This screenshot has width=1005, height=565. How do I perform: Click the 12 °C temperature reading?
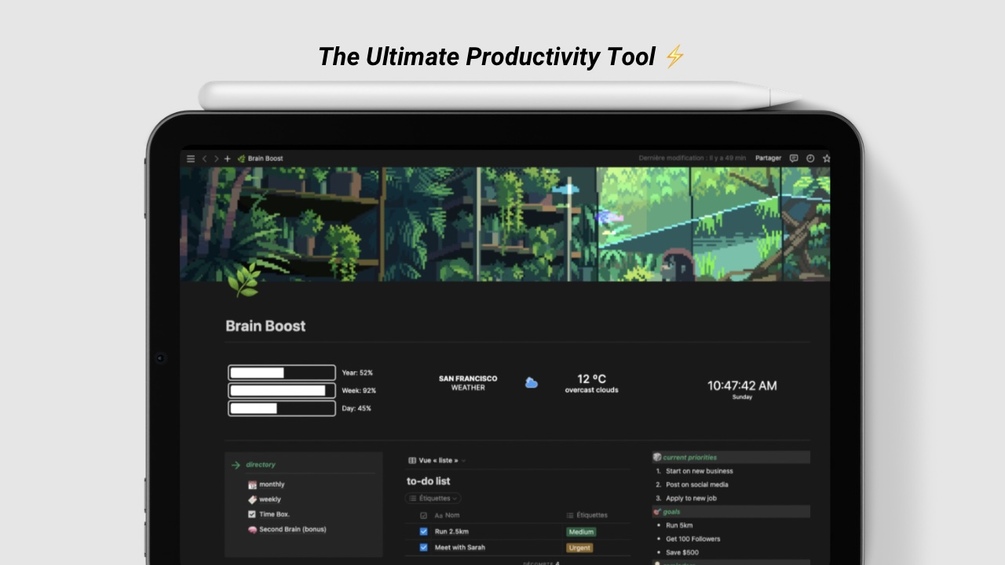tap(592, 379)
